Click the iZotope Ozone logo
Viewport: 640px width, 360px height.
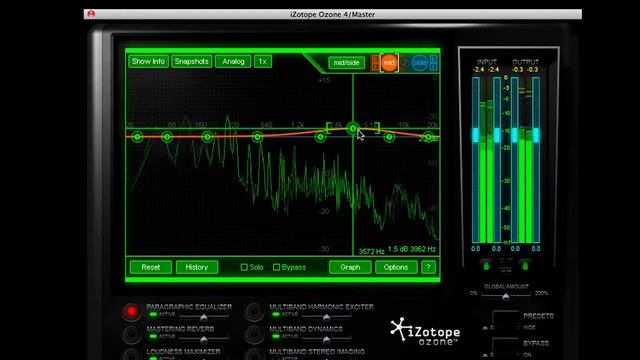pos(425,331)
